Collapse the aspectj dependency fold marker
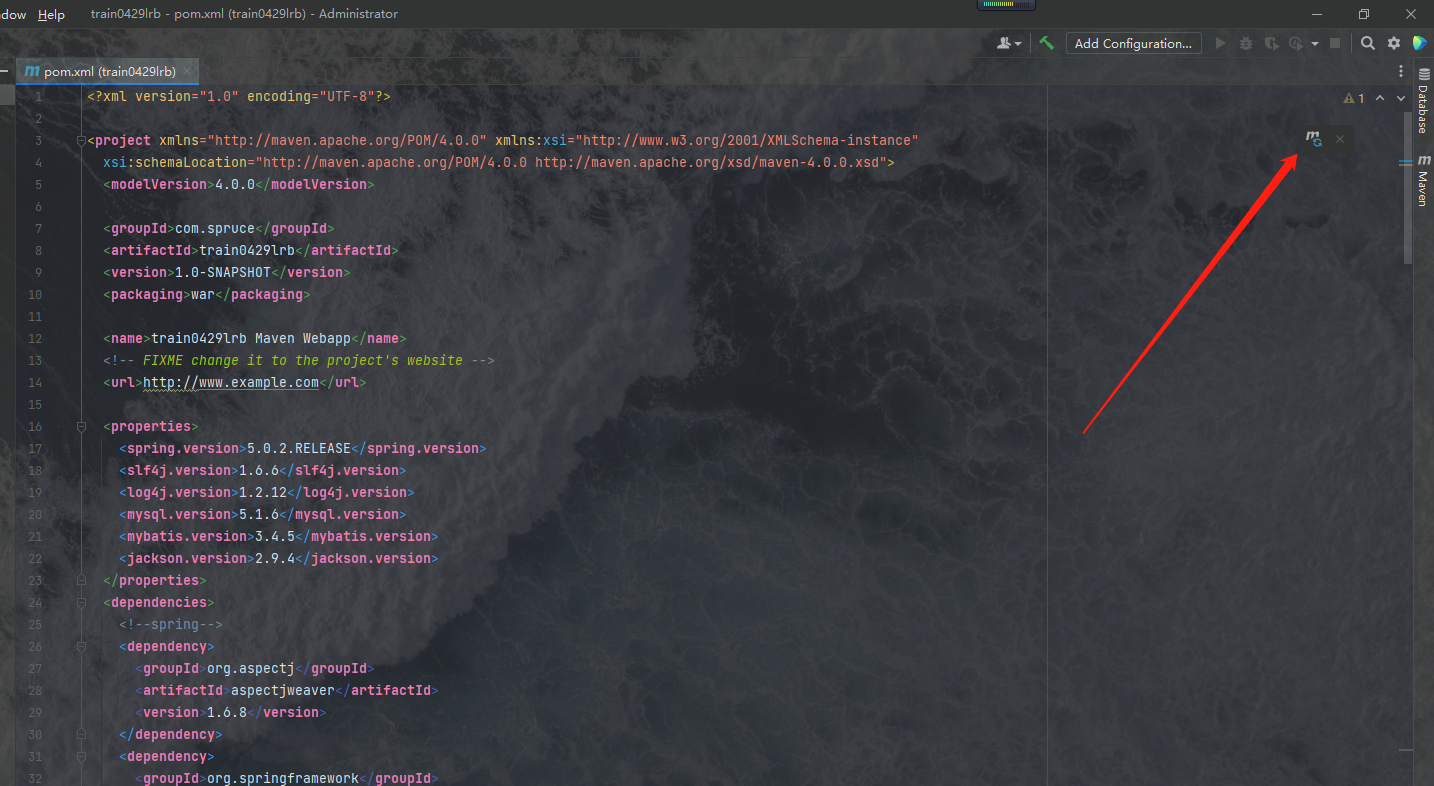 83,646
